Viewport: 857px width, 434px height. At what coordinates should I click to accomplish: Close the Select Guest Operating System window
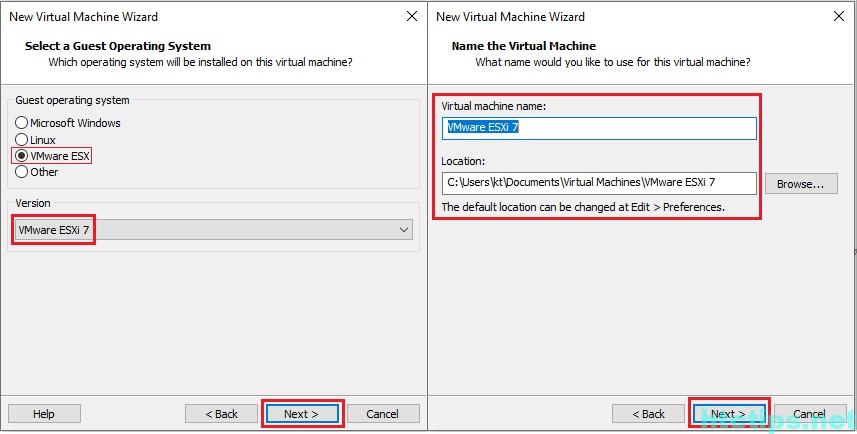[412, 16]
